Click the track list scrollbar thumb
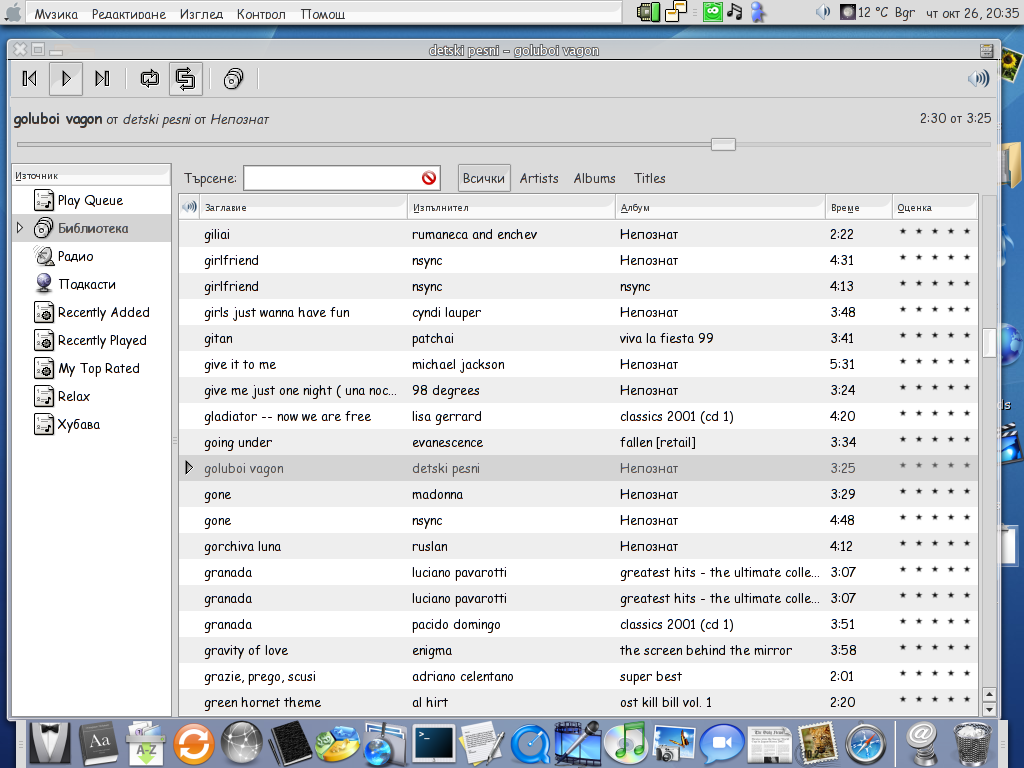Viewport: 1024px width, 768px height. point(989,342)
